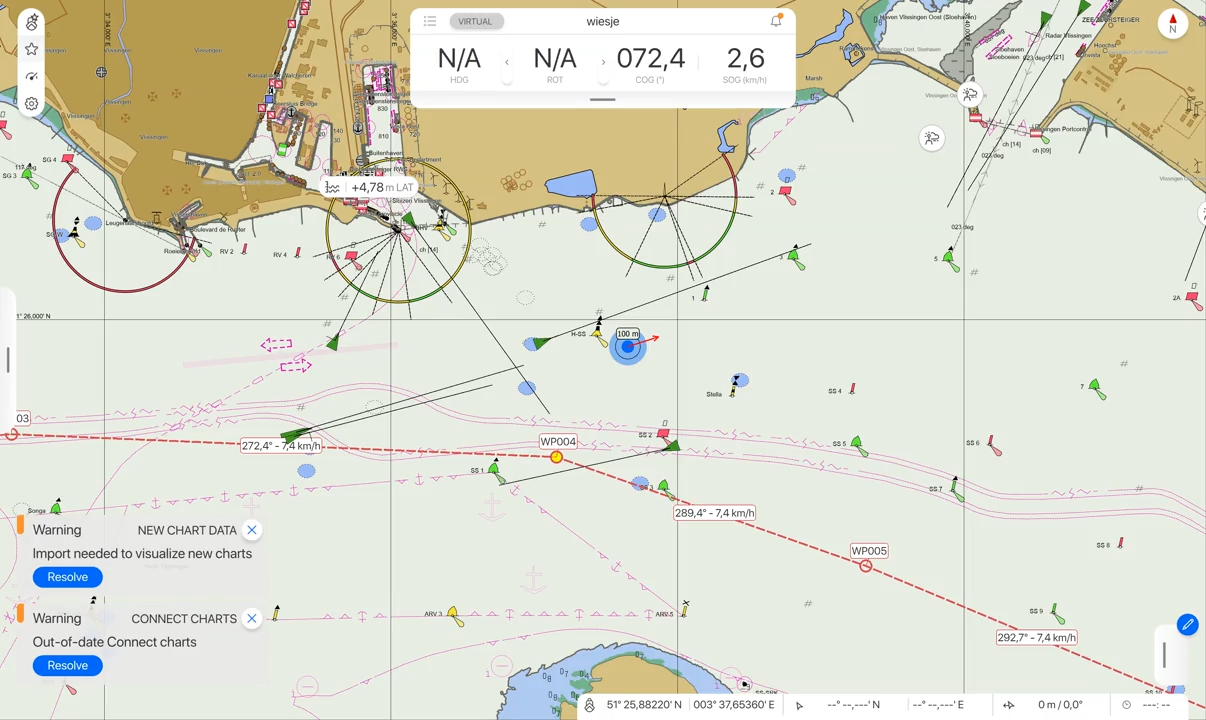This screenshot has height=720, width=1206.
Task: Click the "Import needed to visualize new charts" message
Action: pos(142,553)
